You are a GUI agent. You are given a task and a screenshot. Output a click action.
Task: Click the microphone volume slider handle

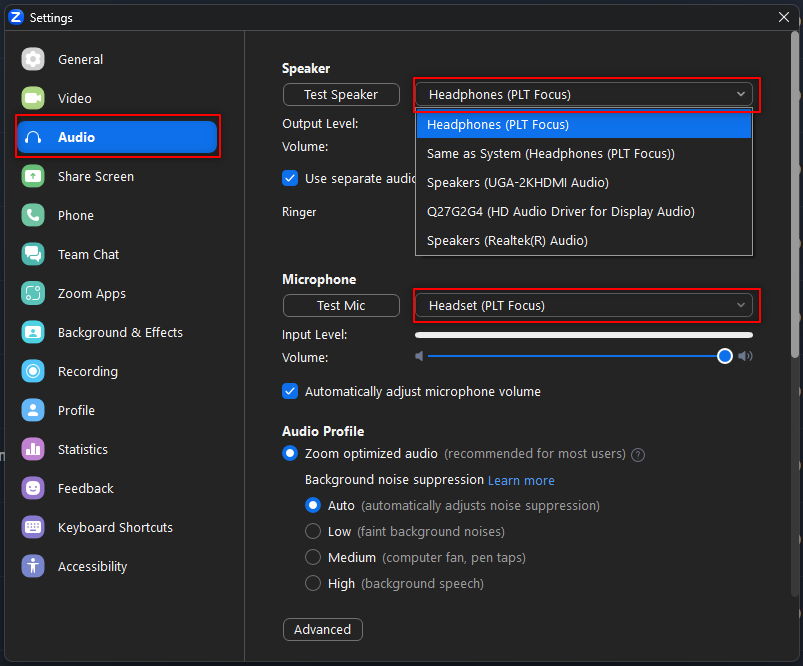coord(725,356)
